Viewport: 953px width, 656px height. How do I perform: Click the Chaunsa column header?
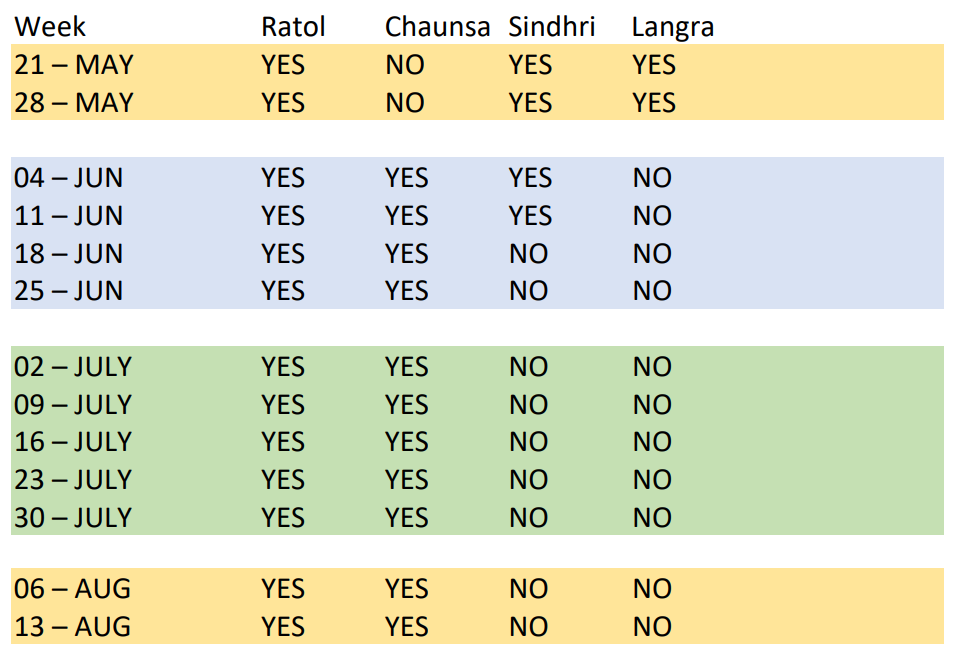437,27
